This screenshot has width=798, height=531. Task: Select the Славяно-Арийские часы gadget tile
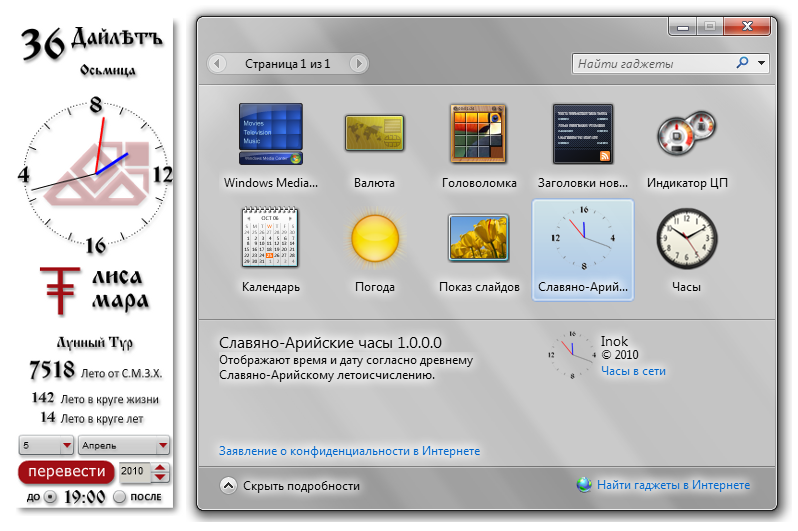tap(583, 250)
